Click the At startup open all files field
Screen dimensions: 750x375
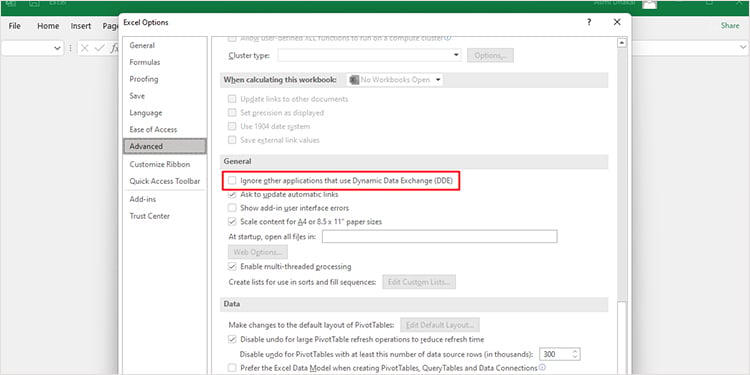440,236
